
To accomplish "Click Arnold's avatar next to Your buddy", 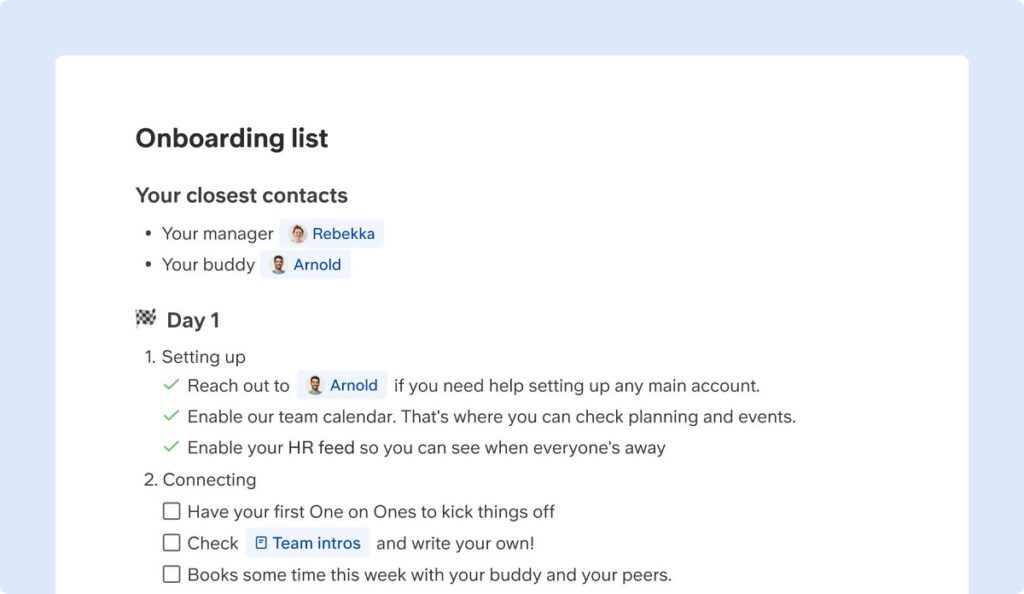I will [x=278, y=265].
